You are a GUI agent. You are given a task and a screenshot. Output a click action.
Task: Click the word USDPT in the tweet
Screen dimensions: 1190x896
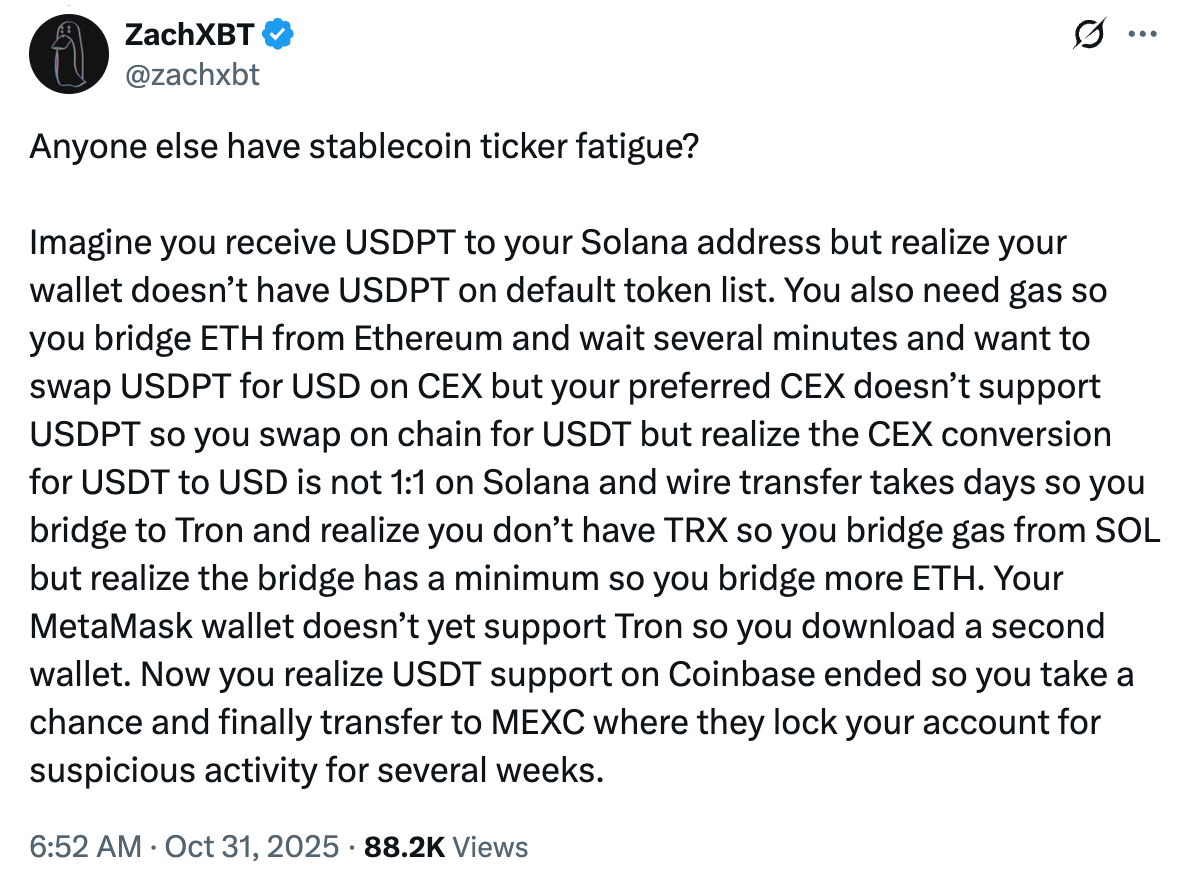coord(403,242)
